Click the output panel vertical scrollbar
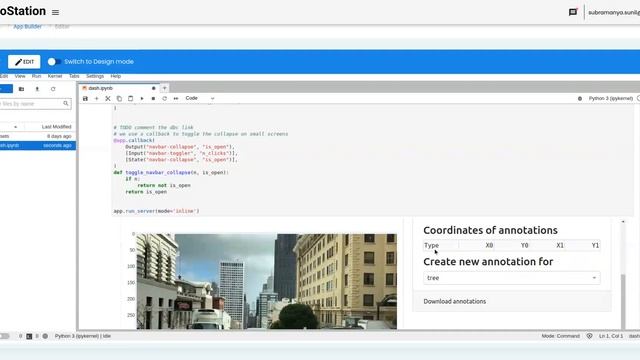The image size is (640, 360). point(623,302)
